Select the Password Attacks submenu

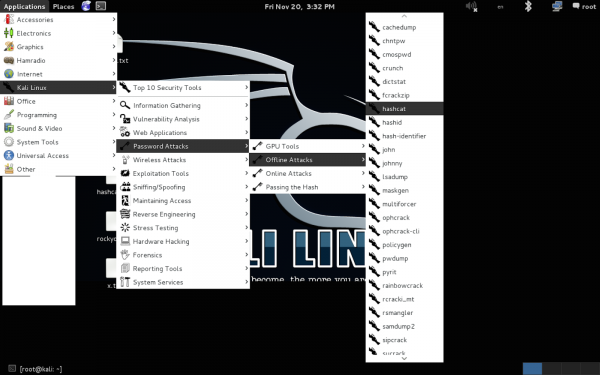click(183, 146)
